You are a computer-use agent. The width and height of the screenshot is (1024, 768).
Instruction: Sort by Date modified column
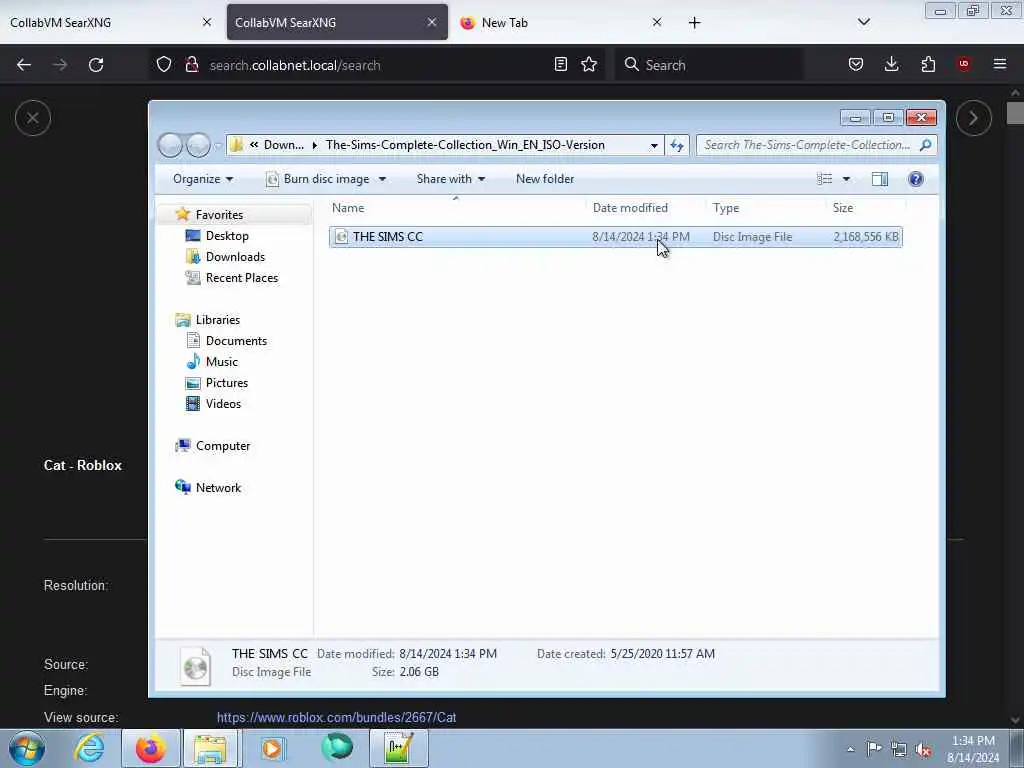click(646, 208)
